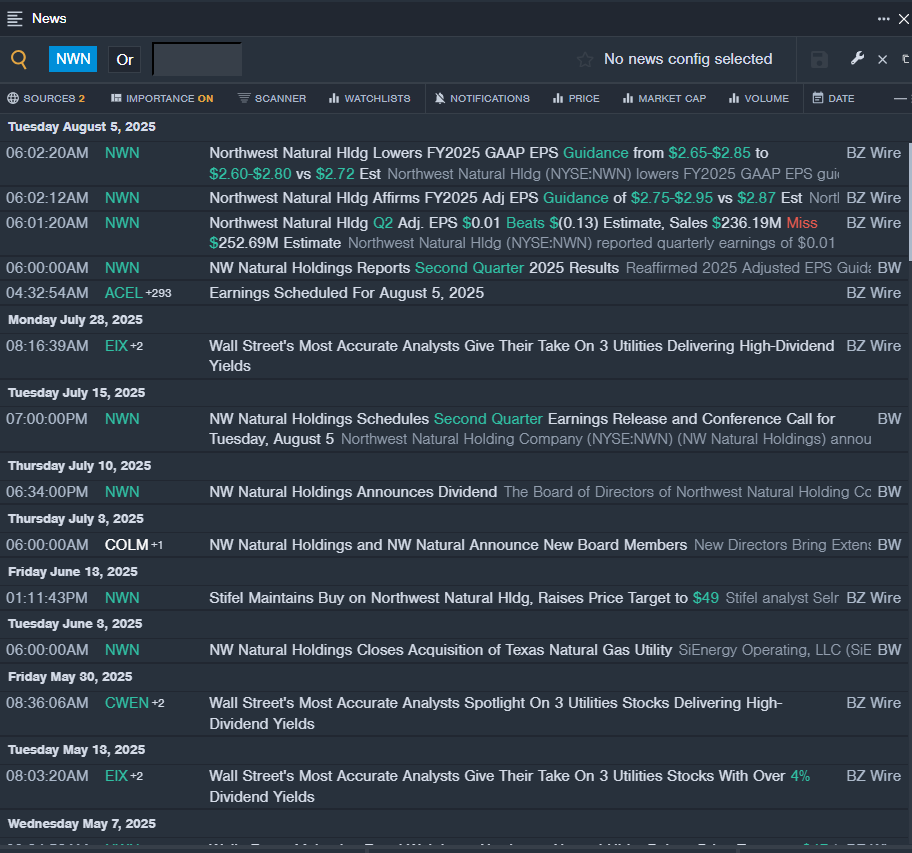The height and width of the screenshot is (853, 912).
Task: Open the three-dots more options menu
Action: tap(884, 19)
